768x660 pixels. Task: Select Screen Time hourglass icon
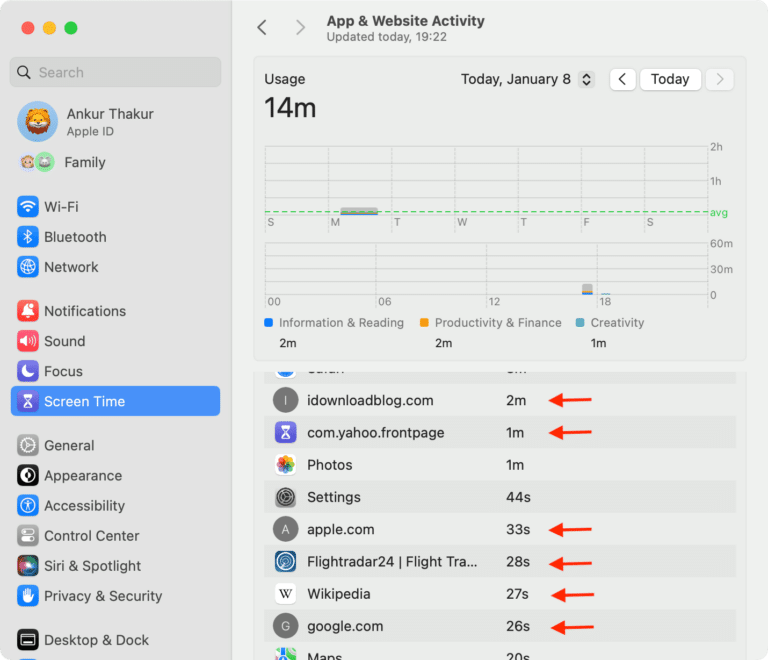coord(28,401)
